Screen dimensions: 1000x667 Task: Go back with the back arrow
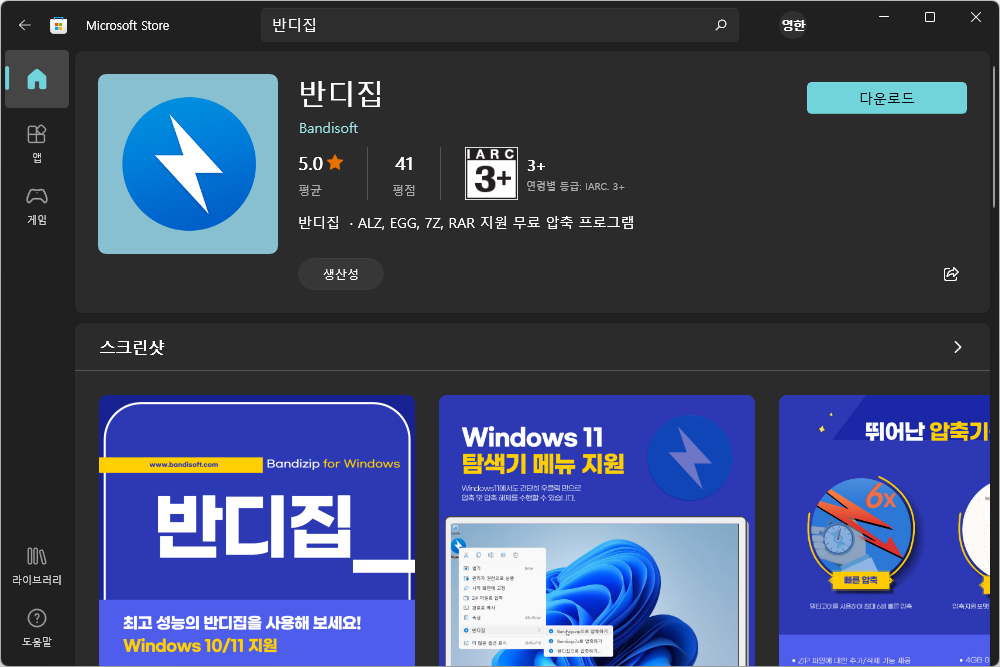[x=25, y=26]
